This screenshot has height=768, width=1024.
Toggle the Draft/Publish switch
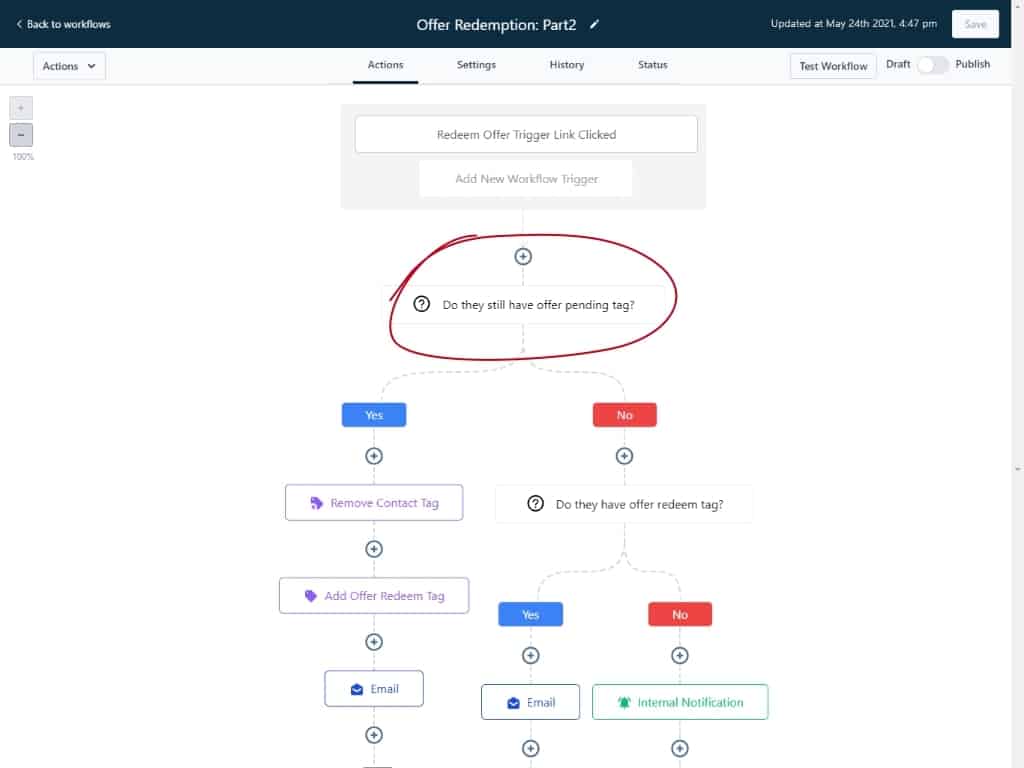(x=932, y=65)
